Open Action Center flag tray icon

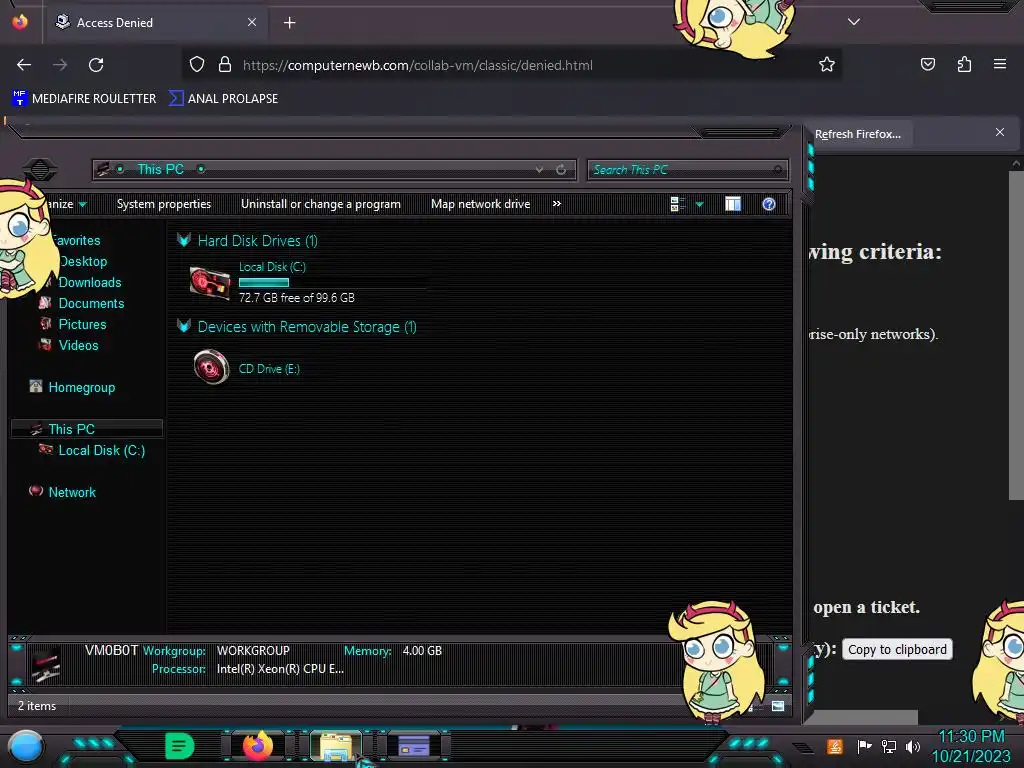click(863, 746)
